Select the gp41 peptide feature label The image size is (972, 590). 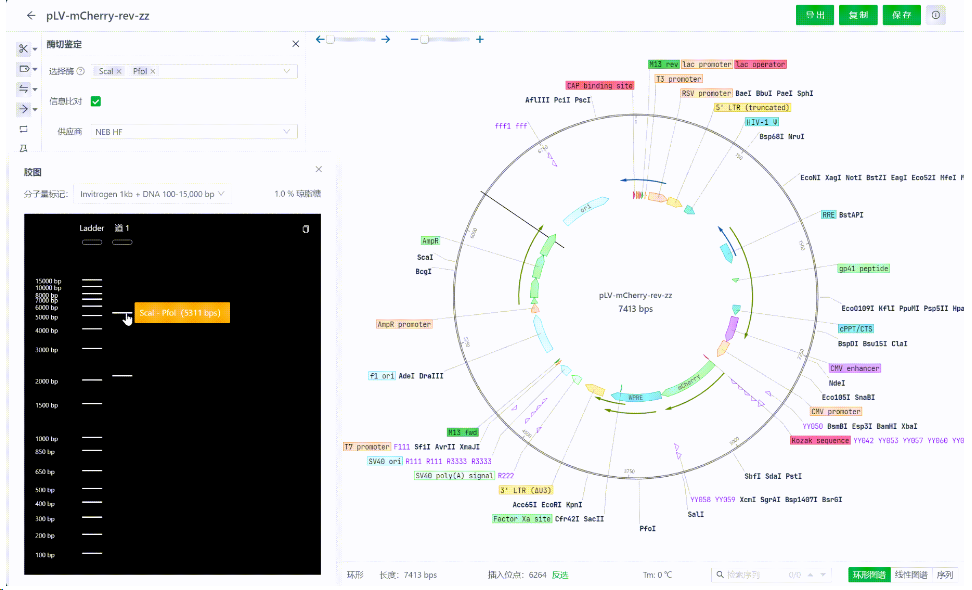(864, 268)
